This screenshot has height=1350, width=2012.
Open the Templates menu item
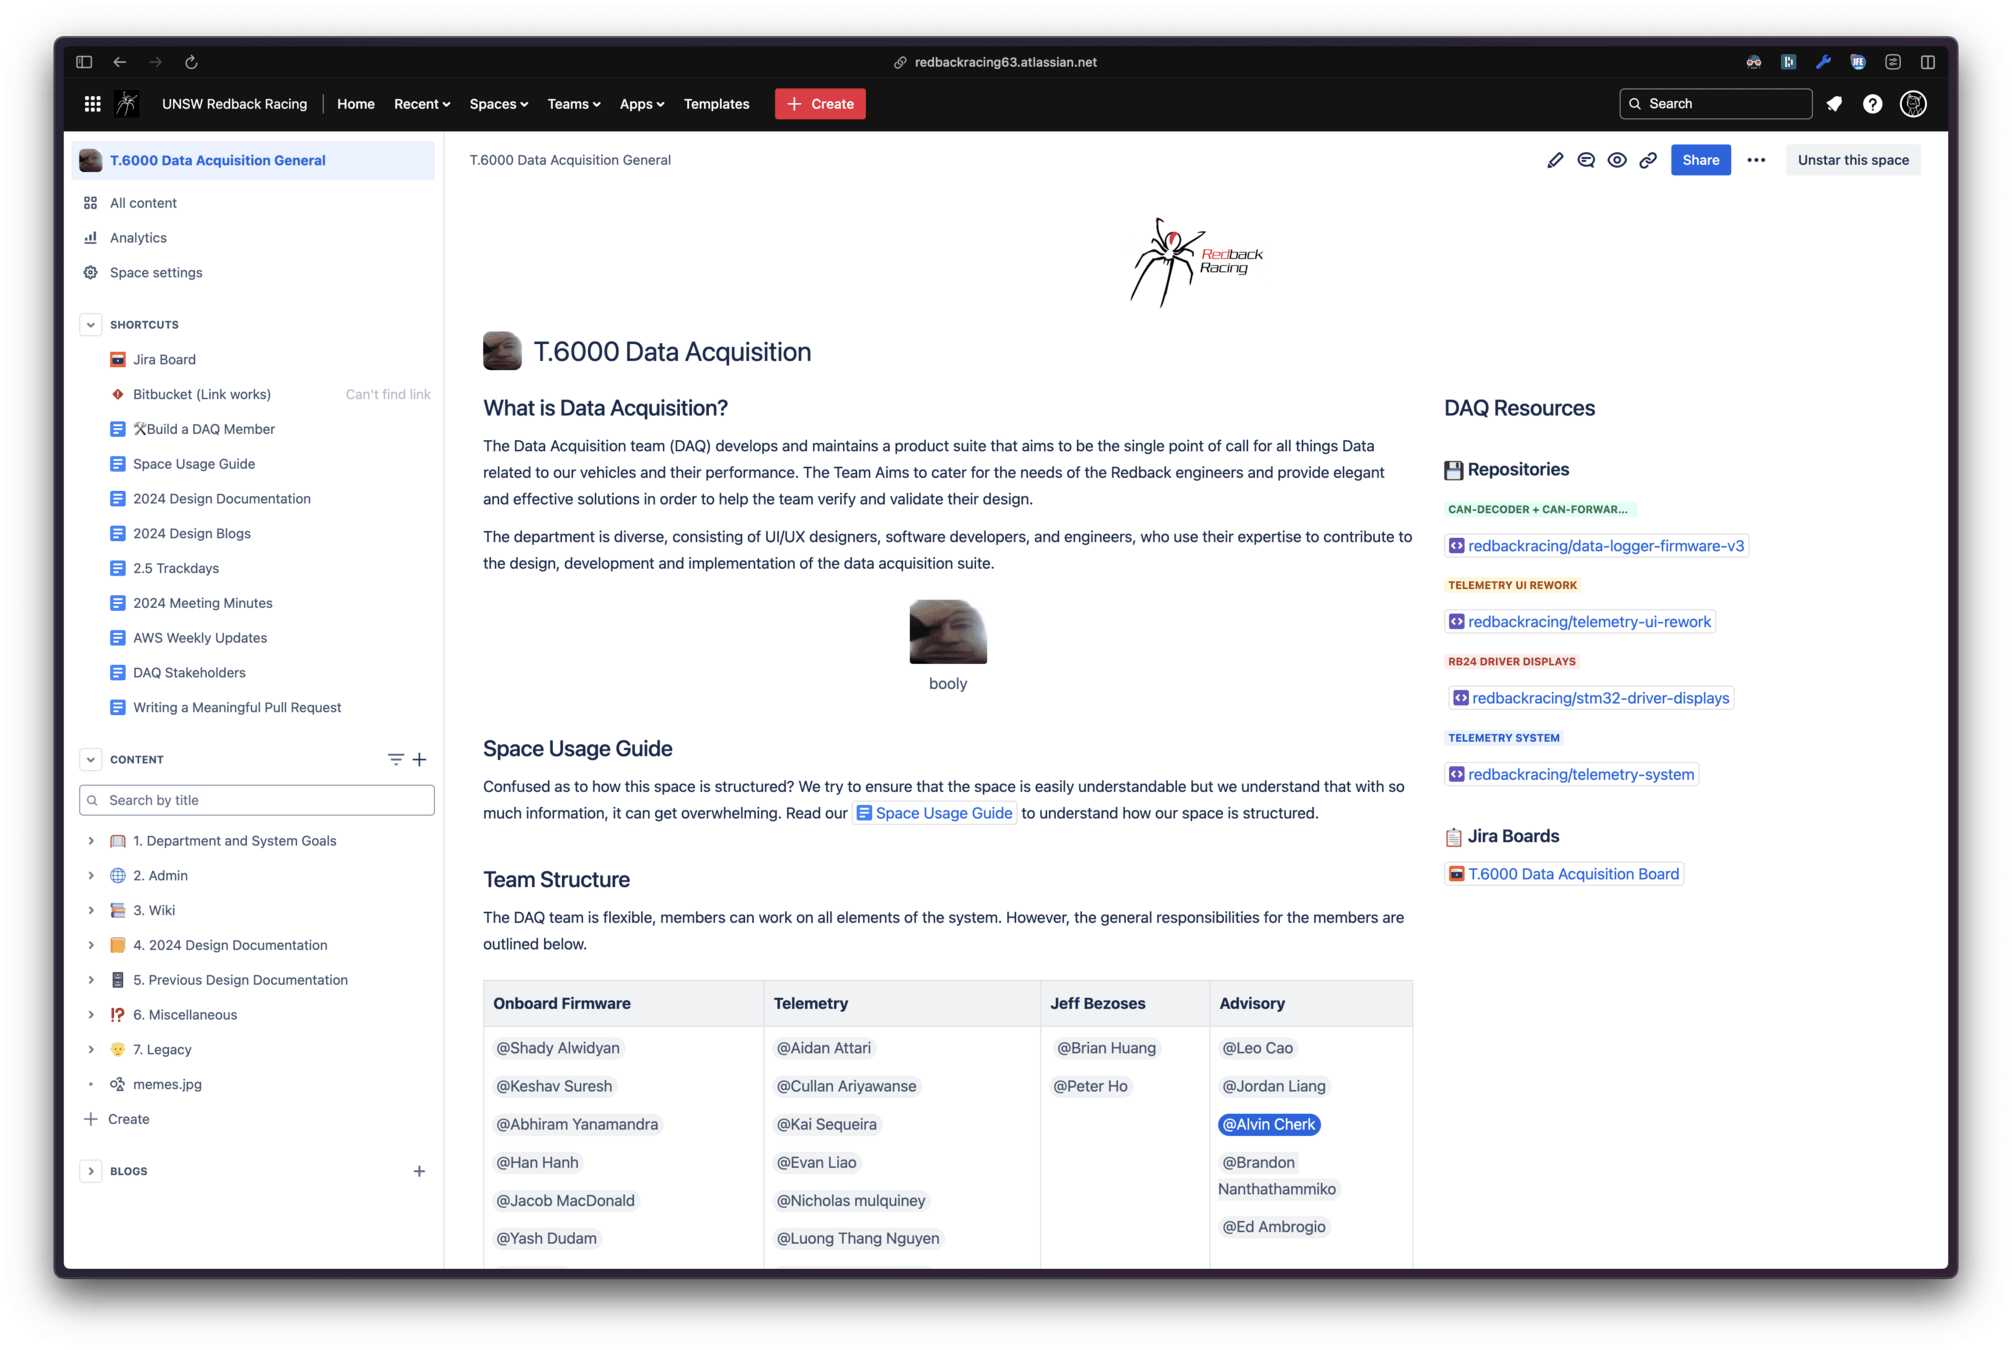tap(716, 104)
